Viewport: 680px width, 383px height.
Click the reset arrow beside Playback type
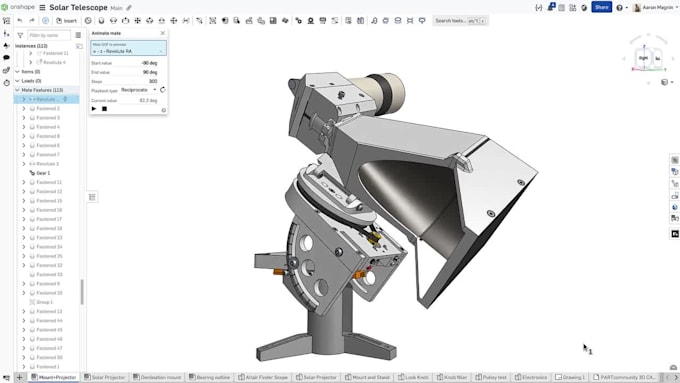[163, 90]
